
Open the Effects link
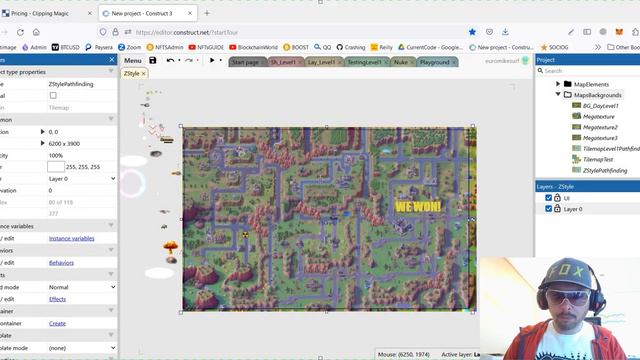click(x=57, y=299)
